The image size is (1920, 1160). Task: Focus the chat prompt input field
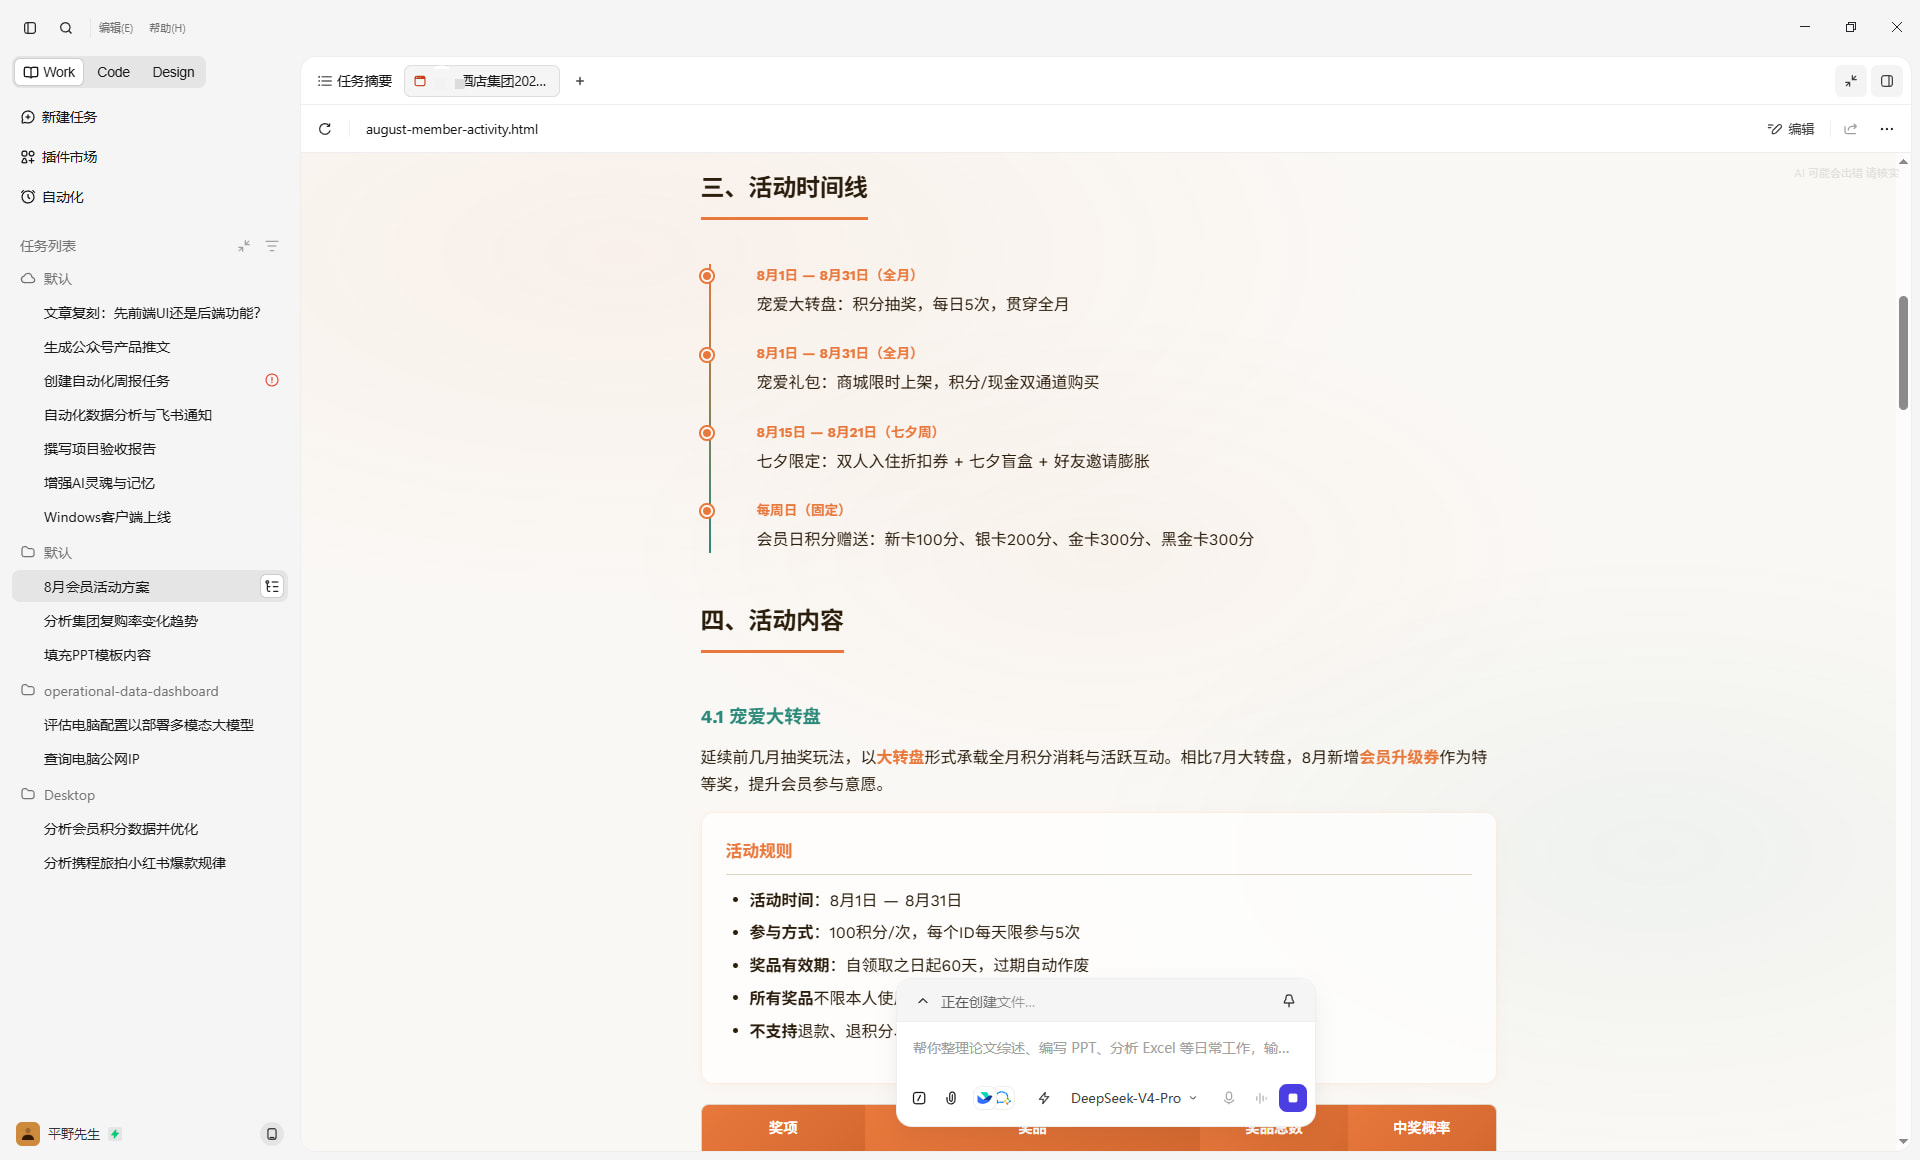coord(1104,1048)
